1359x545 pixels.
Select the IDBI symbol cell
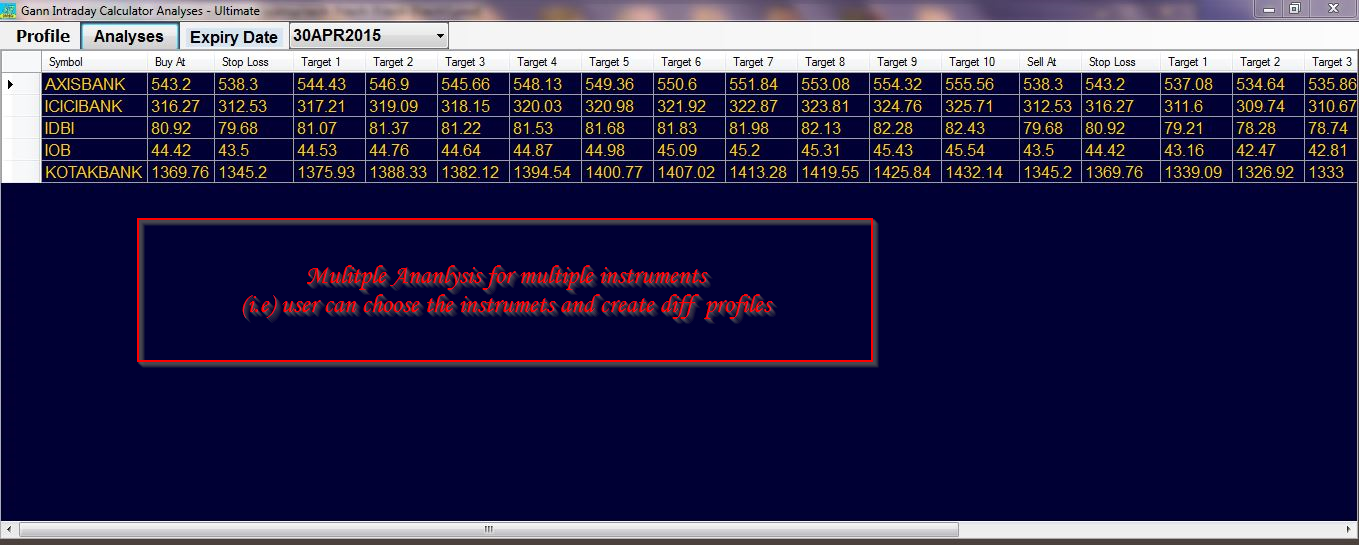tap(93, 128)
